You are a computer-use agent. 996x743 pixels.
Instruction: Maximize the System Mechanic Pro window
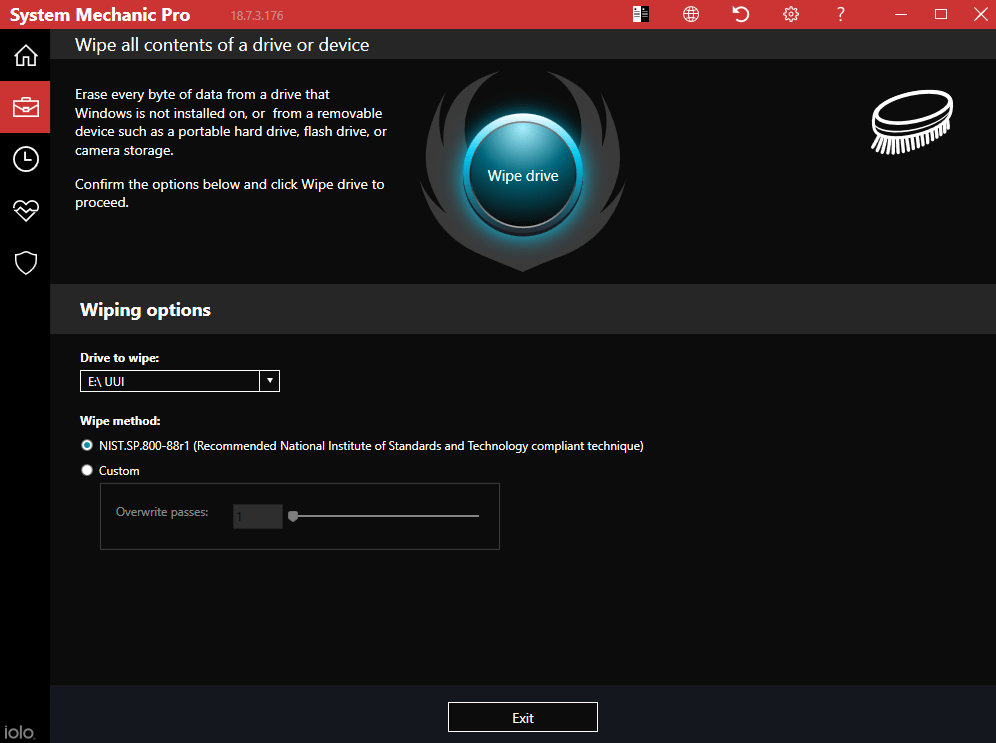pyautogui.click(x=941, y=14)
